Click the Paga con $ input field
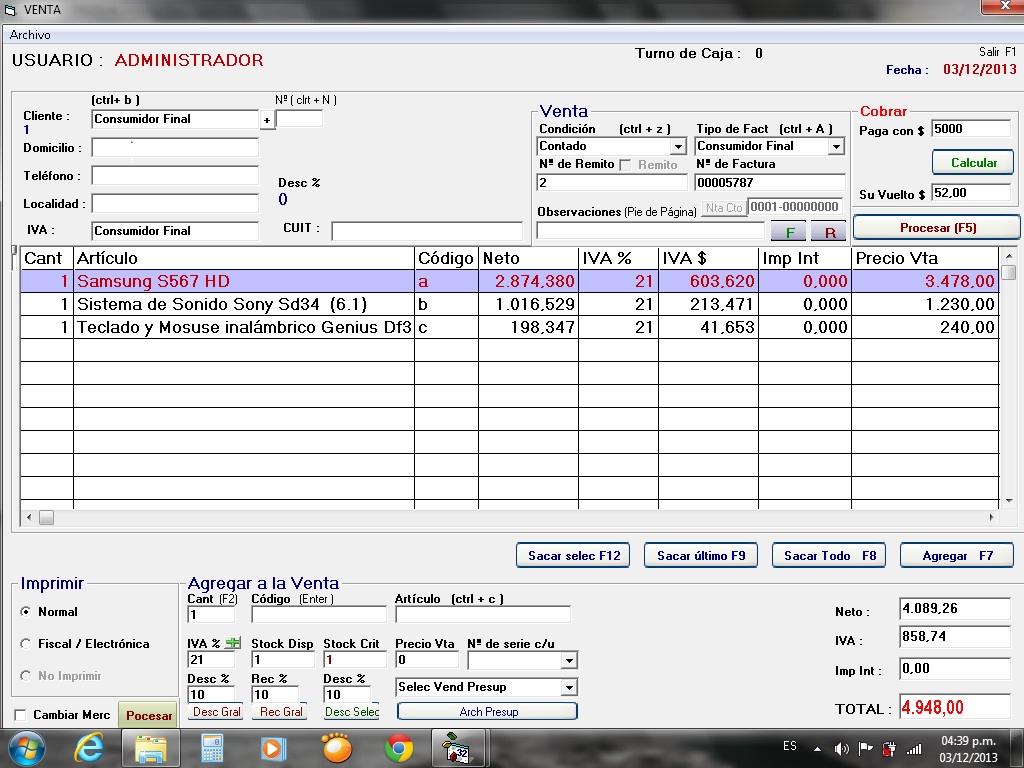Image resolution: width=1024 pixels, height=768 pixels. click(971, 129)
